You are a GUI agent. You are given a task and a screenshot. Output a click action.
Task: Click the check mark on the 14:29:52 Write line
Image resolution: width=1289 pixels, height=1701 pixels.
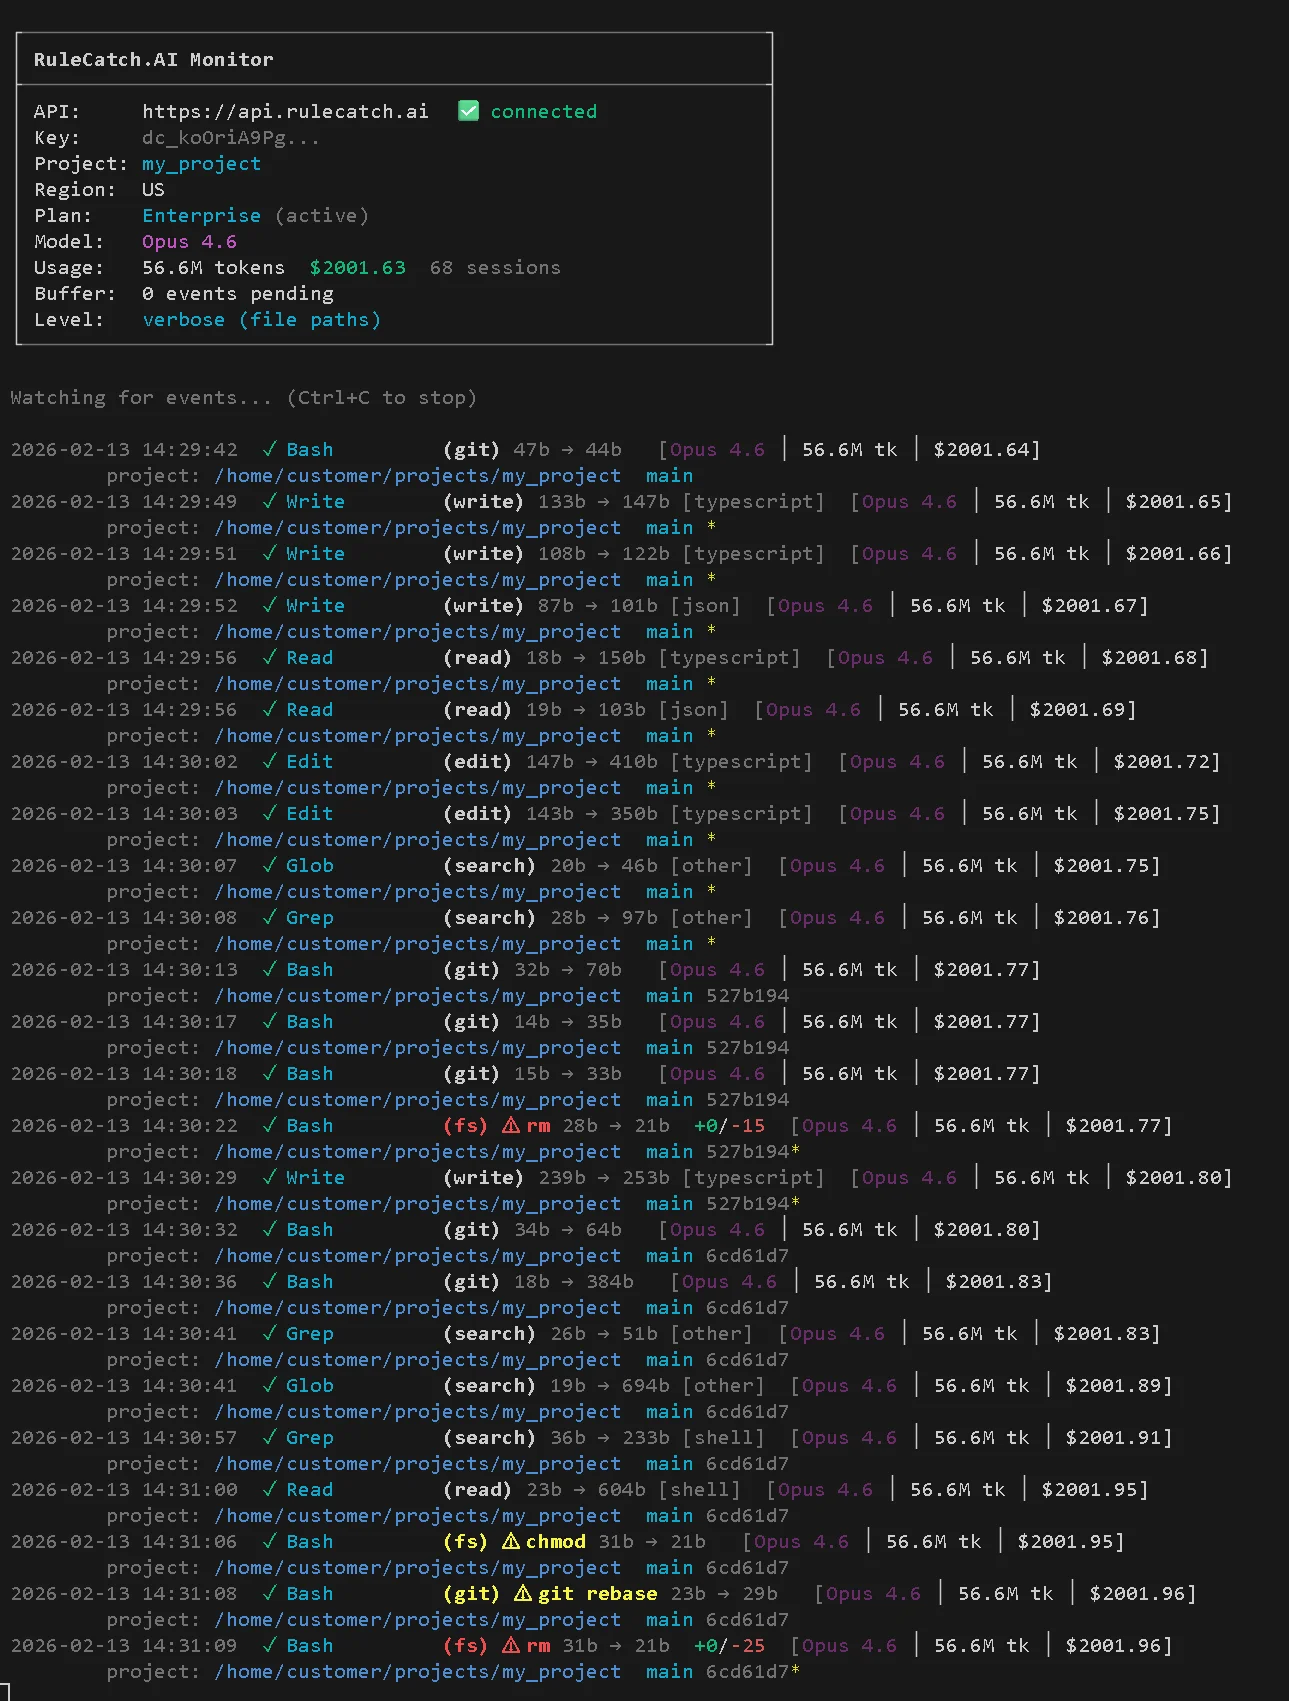[x=269, y=605]
